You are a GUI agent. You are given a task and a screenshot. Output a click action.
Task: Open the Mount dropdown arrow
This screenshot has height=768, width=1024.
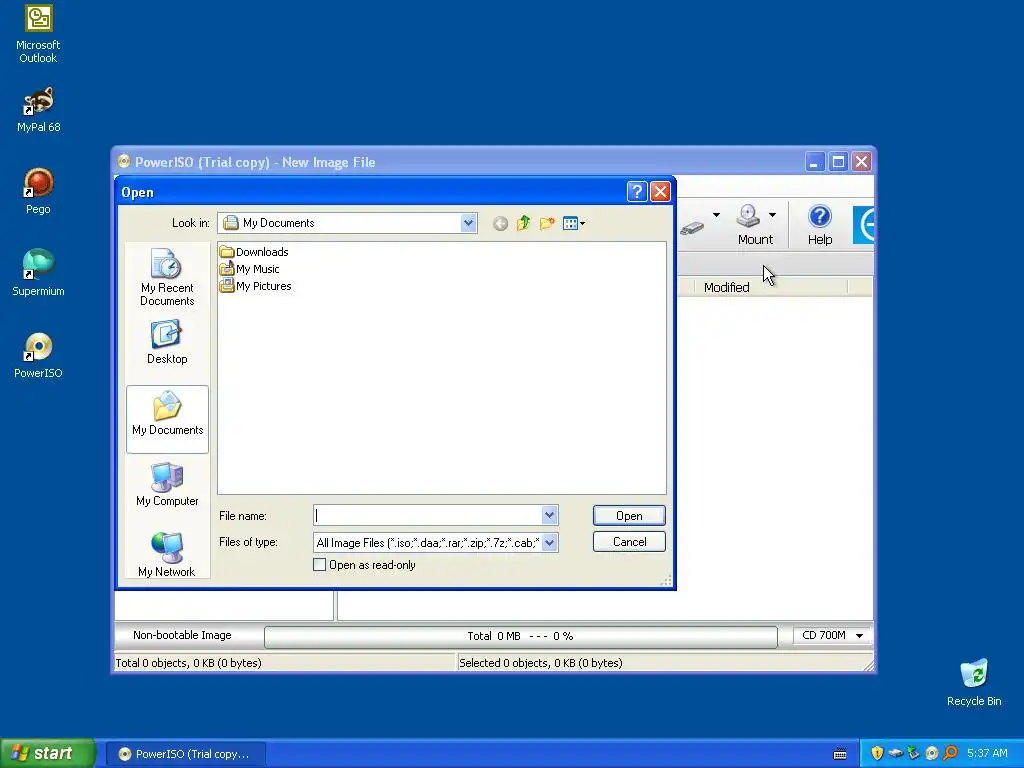(773, 215)
